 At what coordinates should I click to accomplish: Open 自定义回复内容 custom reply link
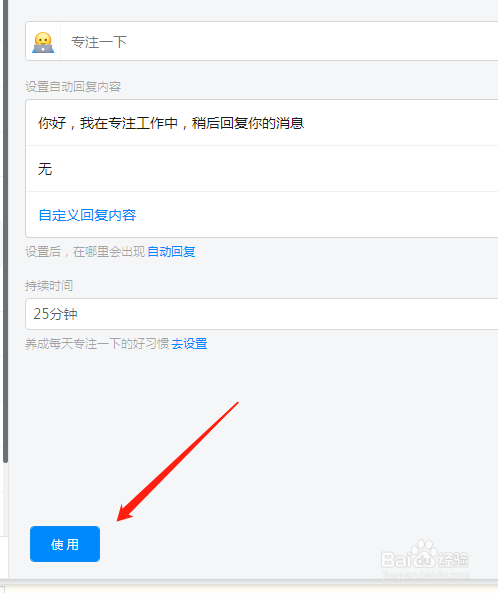(x=87, y=215)
